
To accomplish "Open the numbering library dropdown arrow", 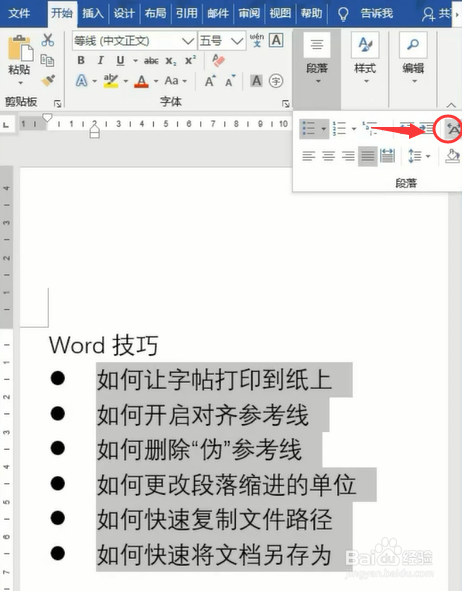I will coord(354,129).
